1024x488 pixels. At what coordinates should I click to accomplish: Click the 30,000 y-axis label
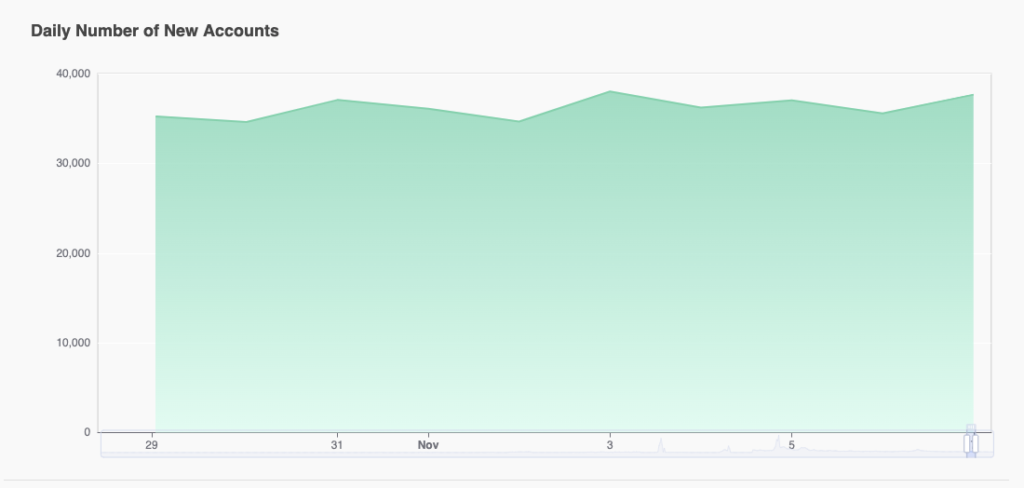[73, 163]
